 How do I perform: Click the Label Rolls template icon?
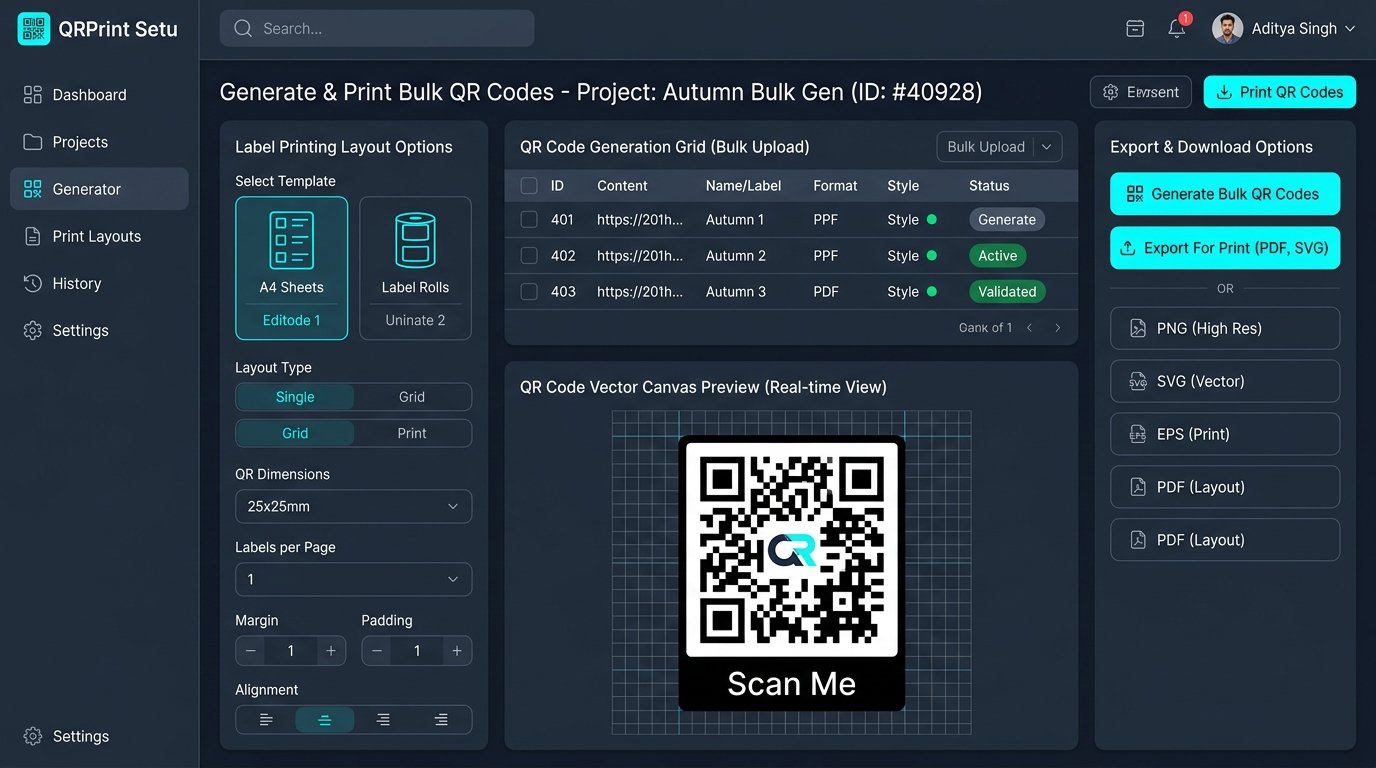415,240
